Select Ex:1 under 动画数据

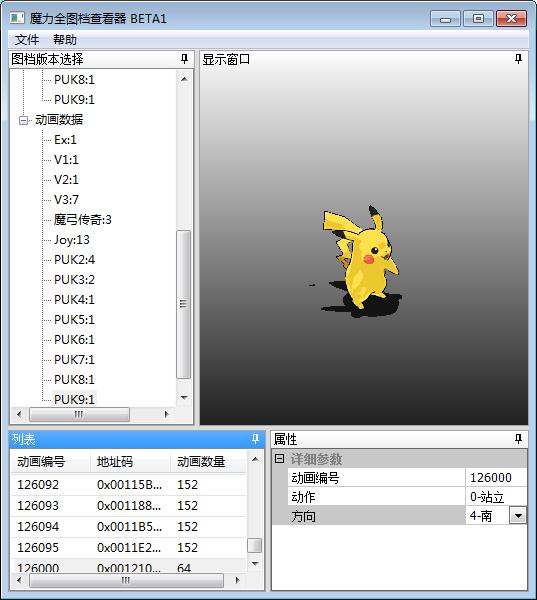tap(65, 140)
